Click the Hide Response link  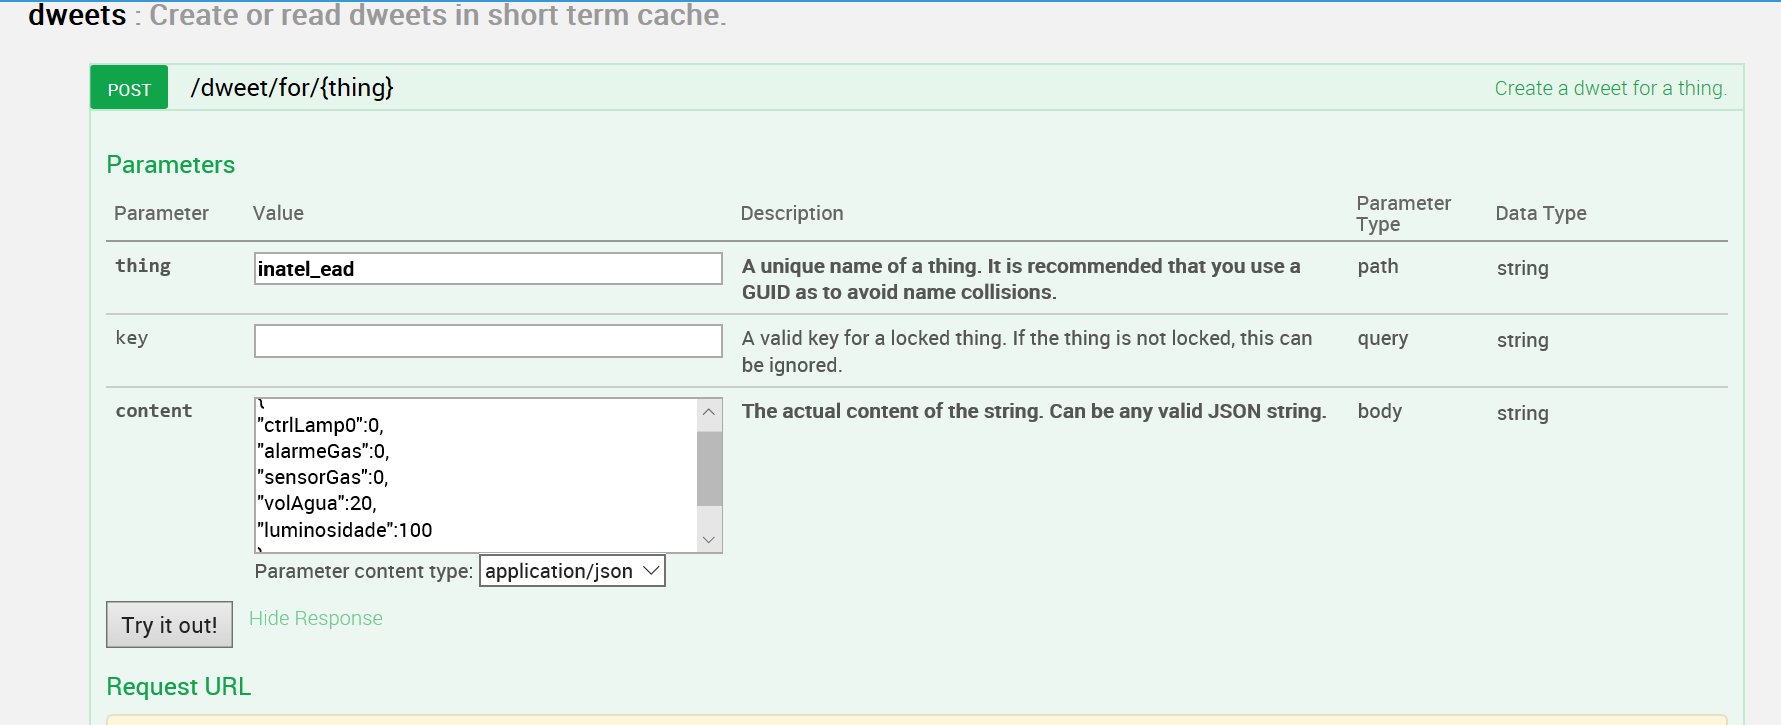click(315, 618)
